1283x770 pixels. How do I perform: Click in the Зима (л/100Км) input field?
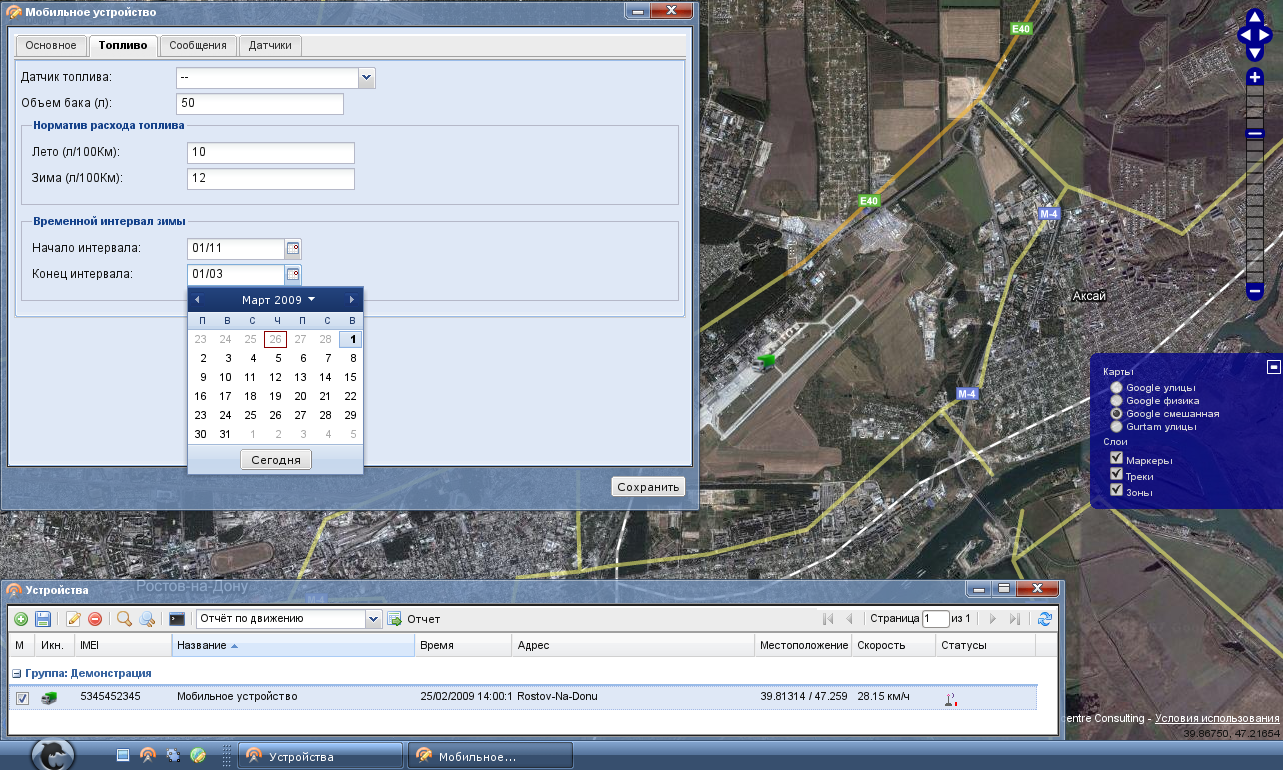[x=271, y=179]
